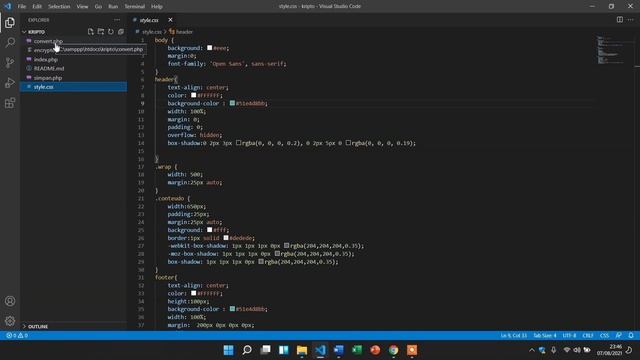Open Google Chrome from the taskbar

pyautogui.click(x=393, y=350)
